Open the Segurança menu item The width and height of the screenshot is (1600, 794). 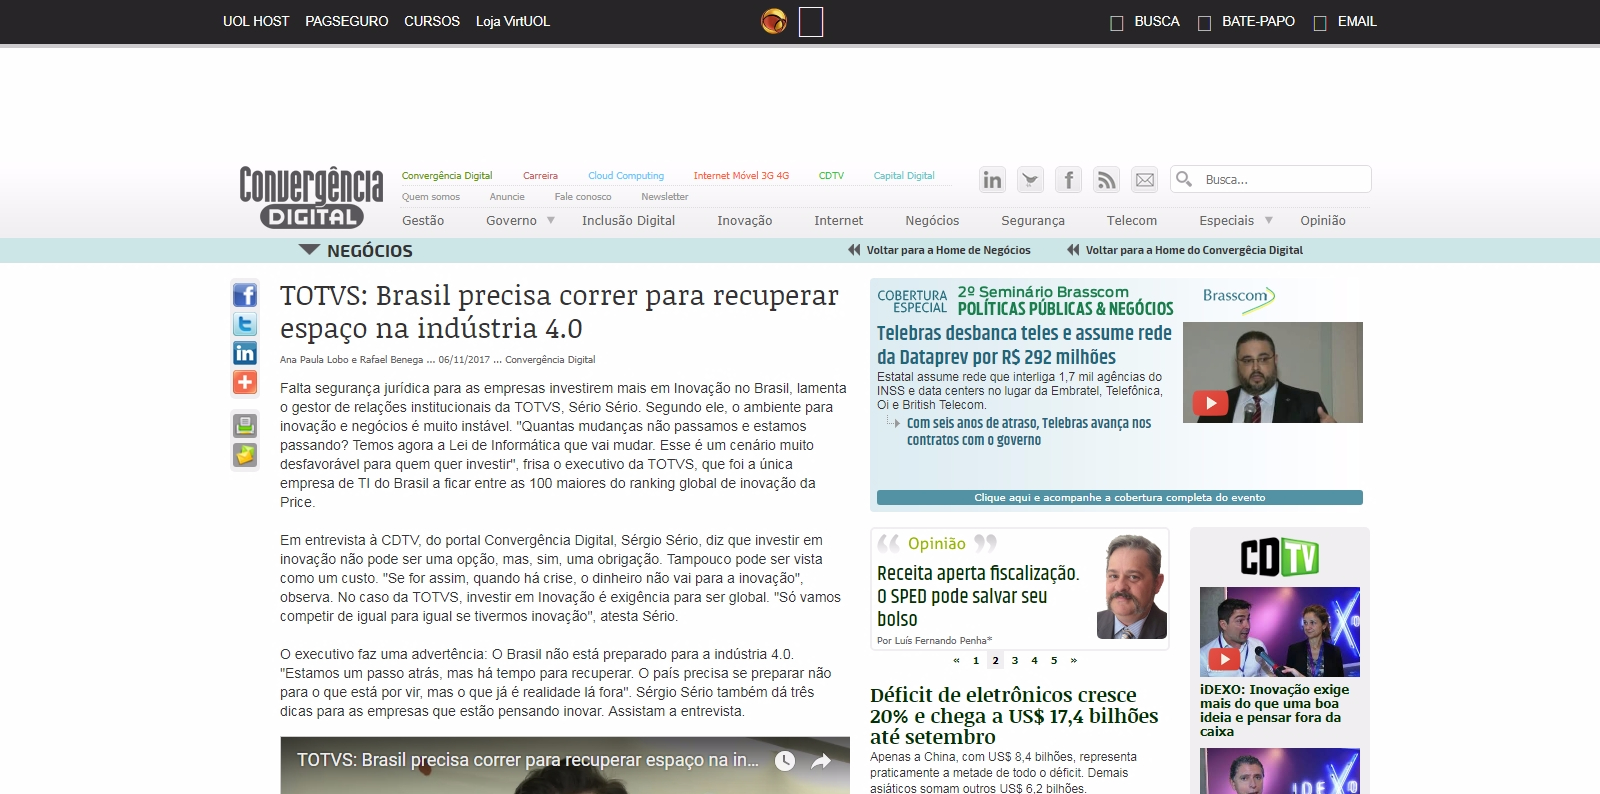point(1033,220)
